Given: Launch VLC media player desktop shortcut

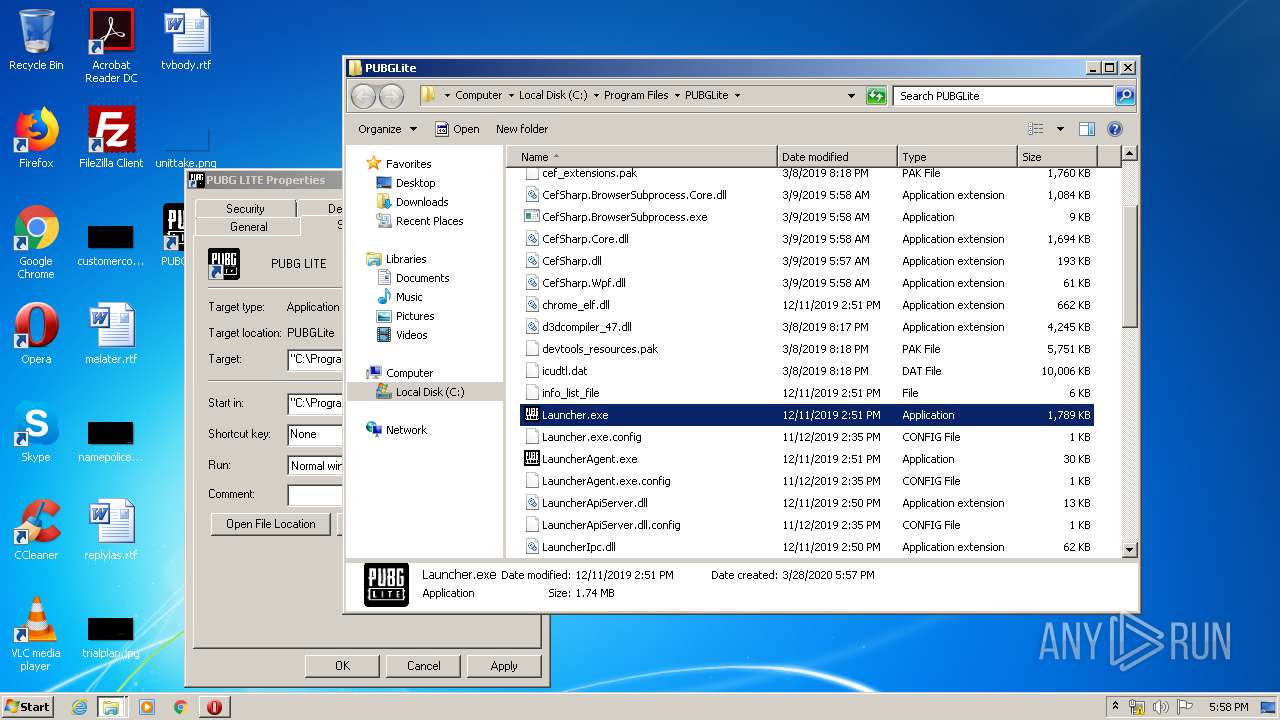Looking at the screenshot, I should click(36, 634).
